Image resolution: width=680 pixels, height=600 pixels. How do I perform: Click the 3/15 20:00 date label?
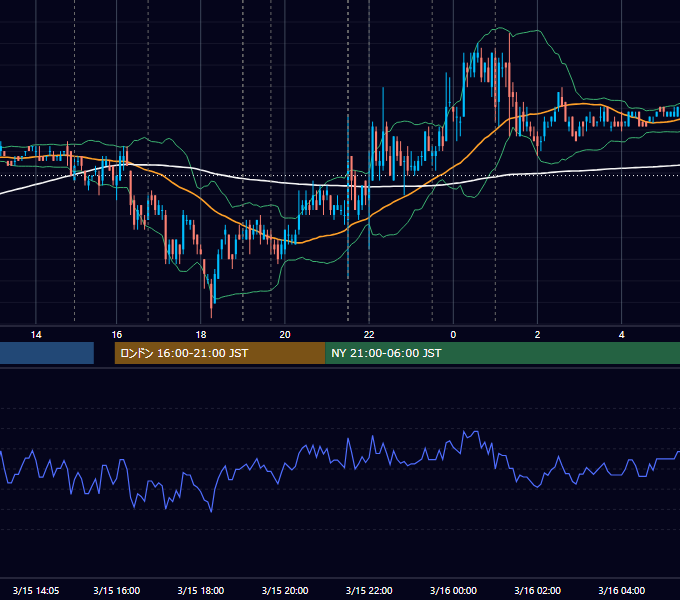(285, 590)
